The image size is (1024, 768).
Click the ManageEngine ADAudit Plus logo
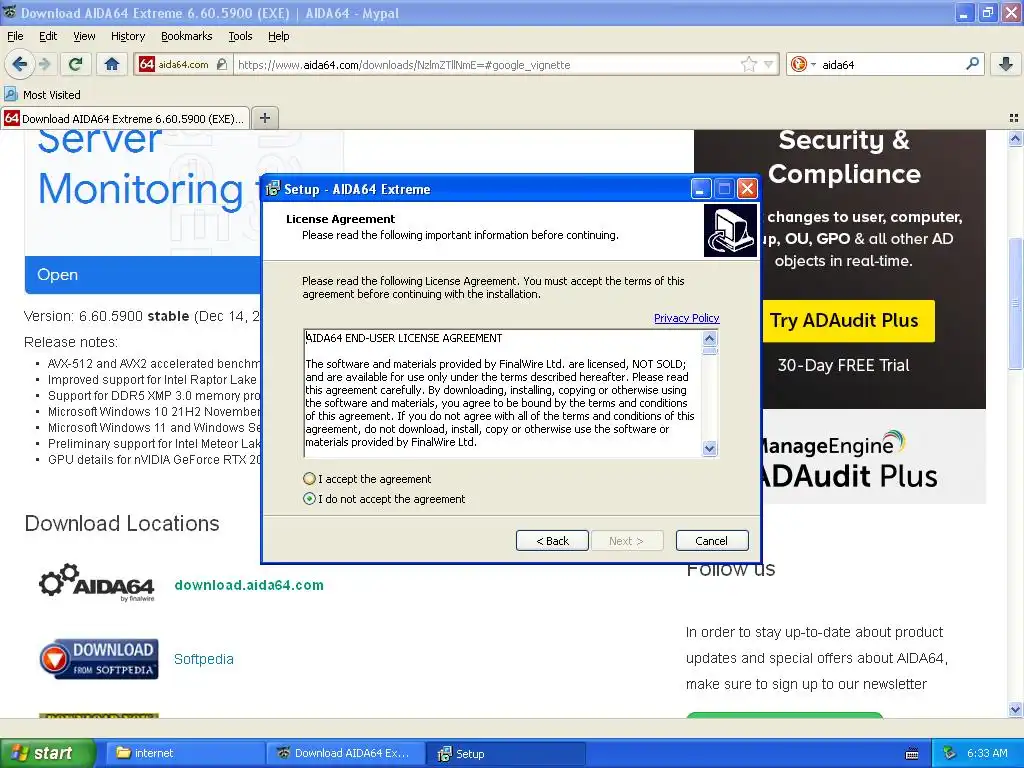(849, 460)
